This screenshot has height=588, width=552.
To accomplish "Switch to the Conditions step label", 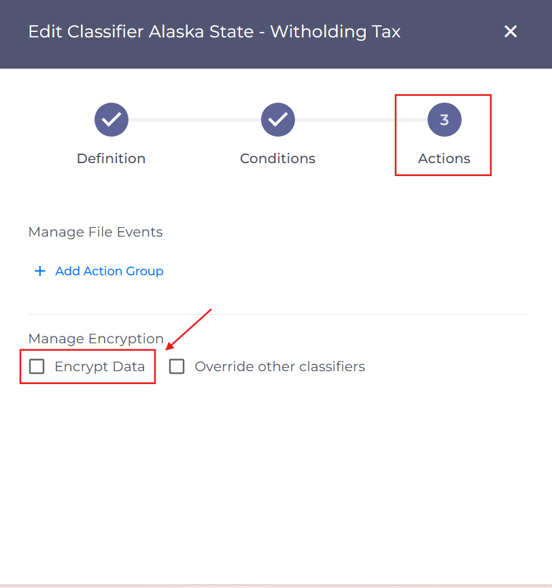I will coord(278,158).
